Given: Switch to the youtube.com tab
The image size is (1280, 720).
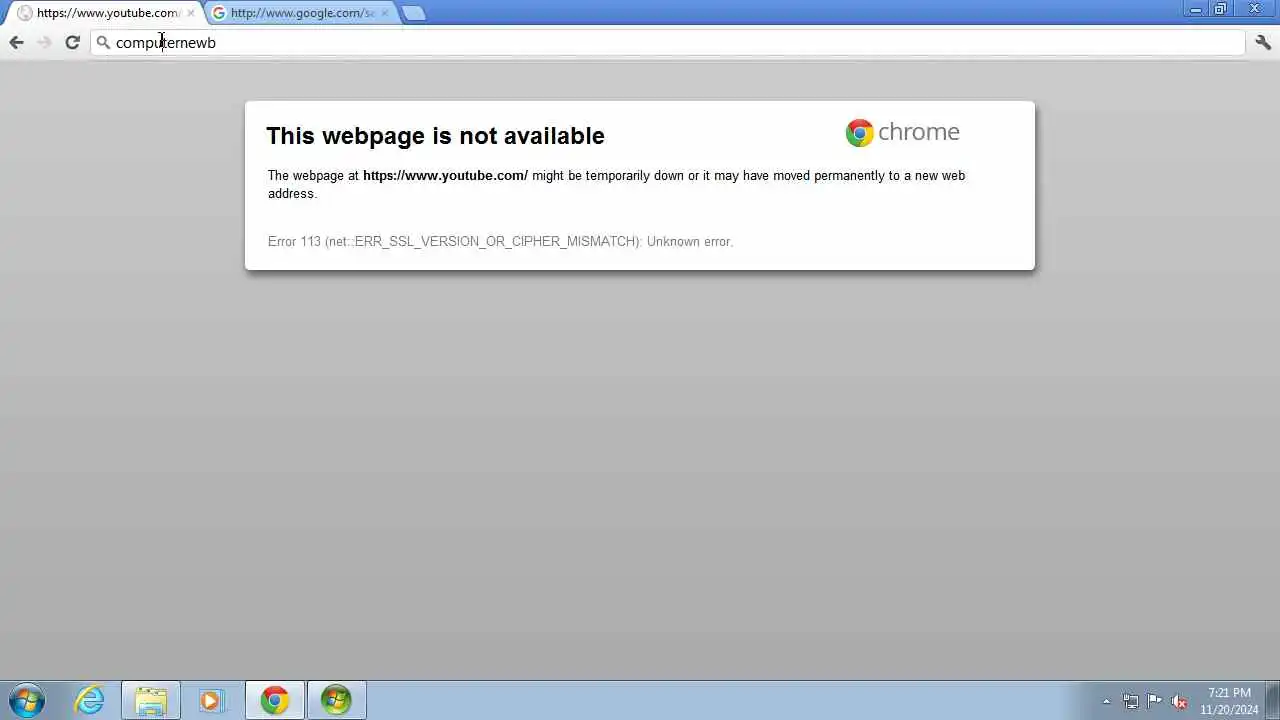Looking at the screenshot, I should tap(105, 13).
